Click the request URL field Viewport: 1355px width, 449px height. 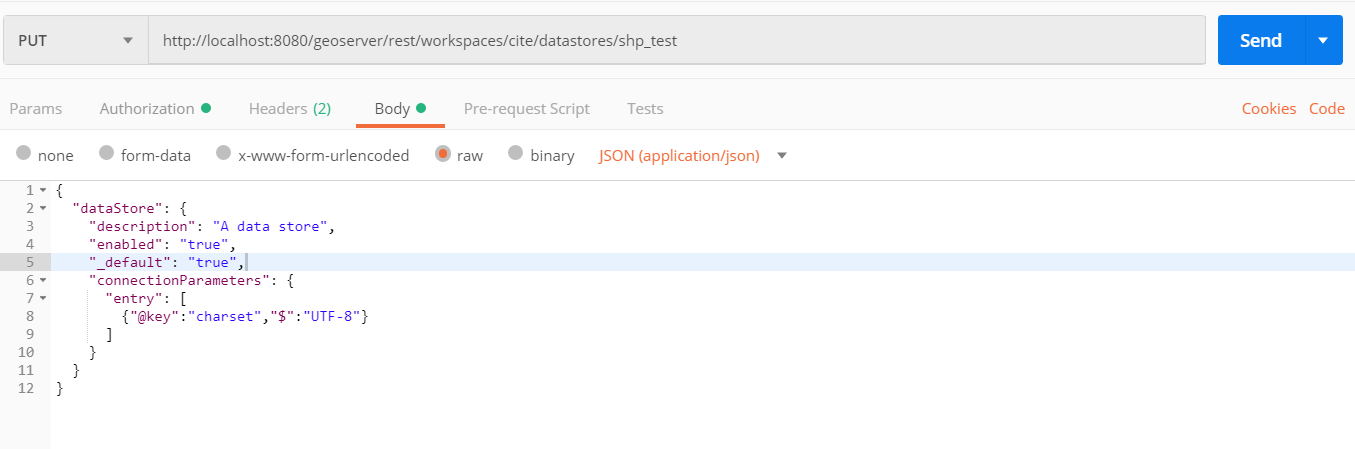point(676,41)
